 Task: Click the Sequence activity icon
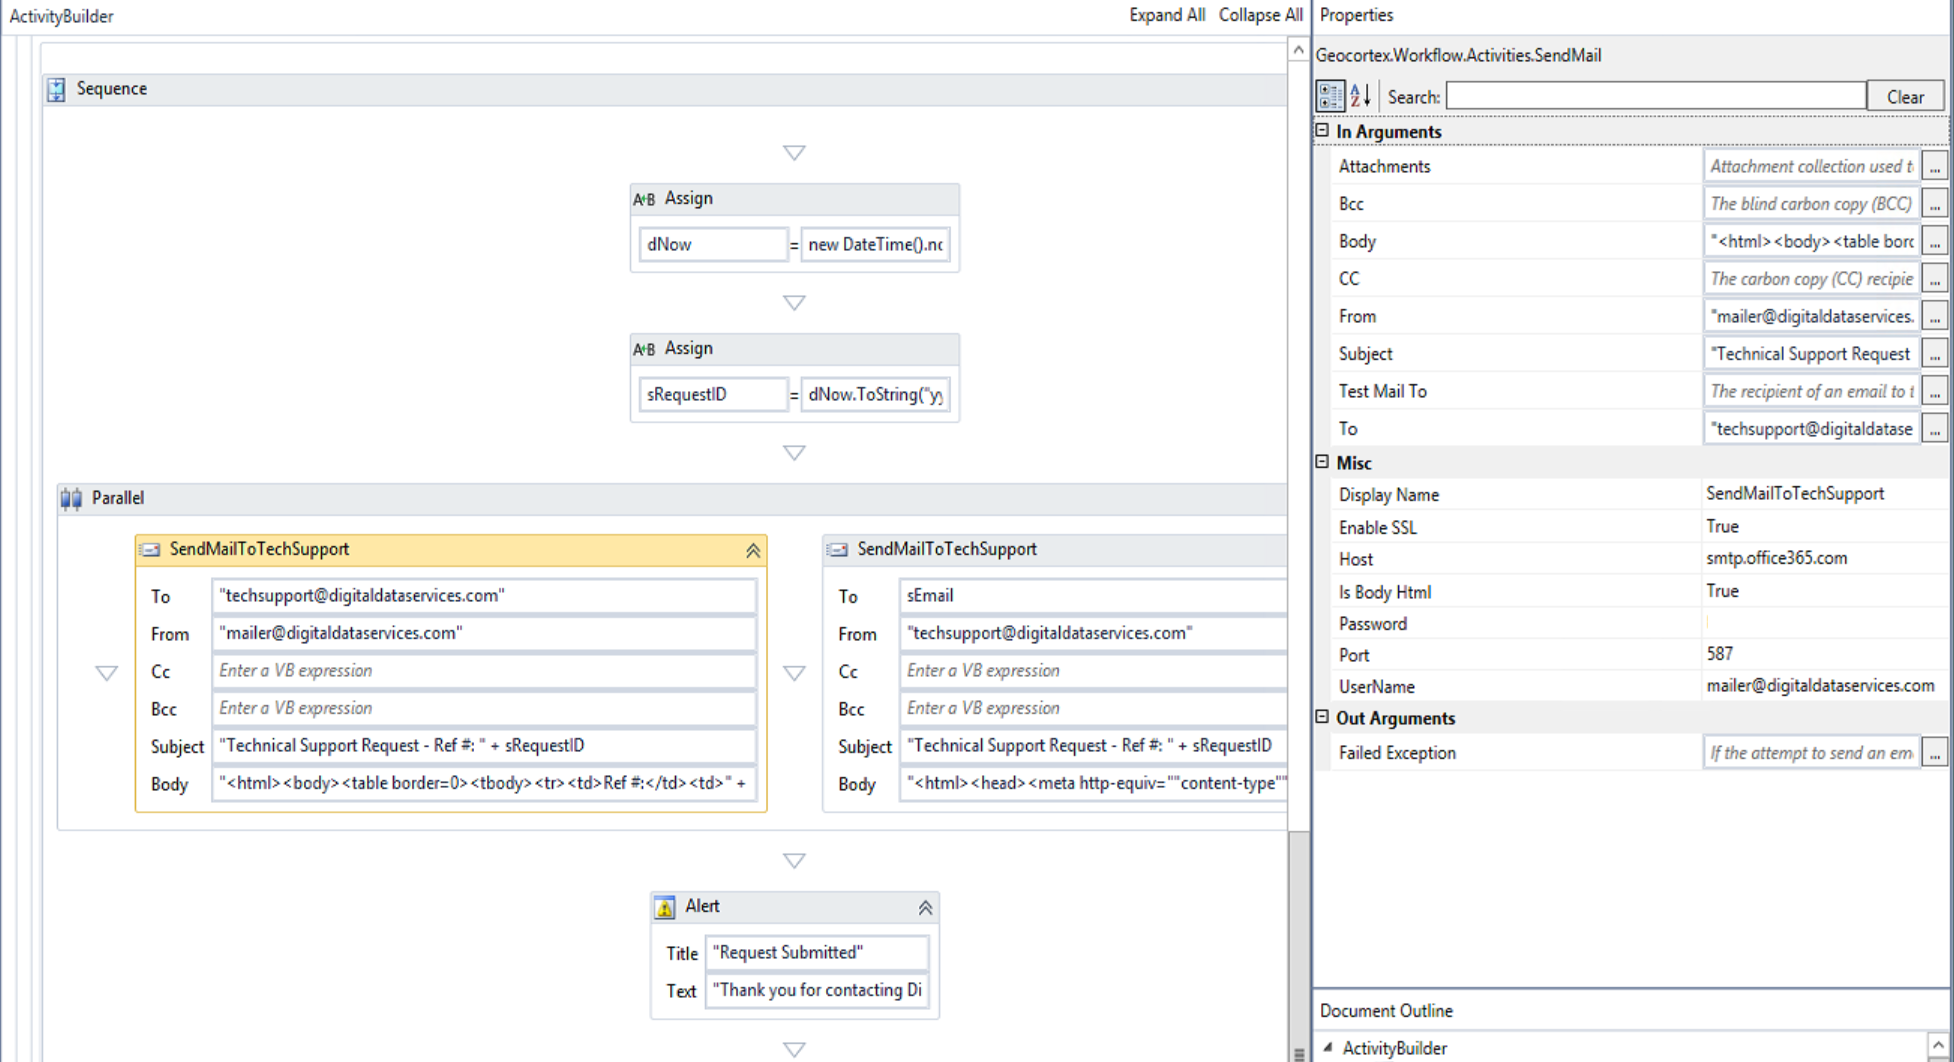56,89
